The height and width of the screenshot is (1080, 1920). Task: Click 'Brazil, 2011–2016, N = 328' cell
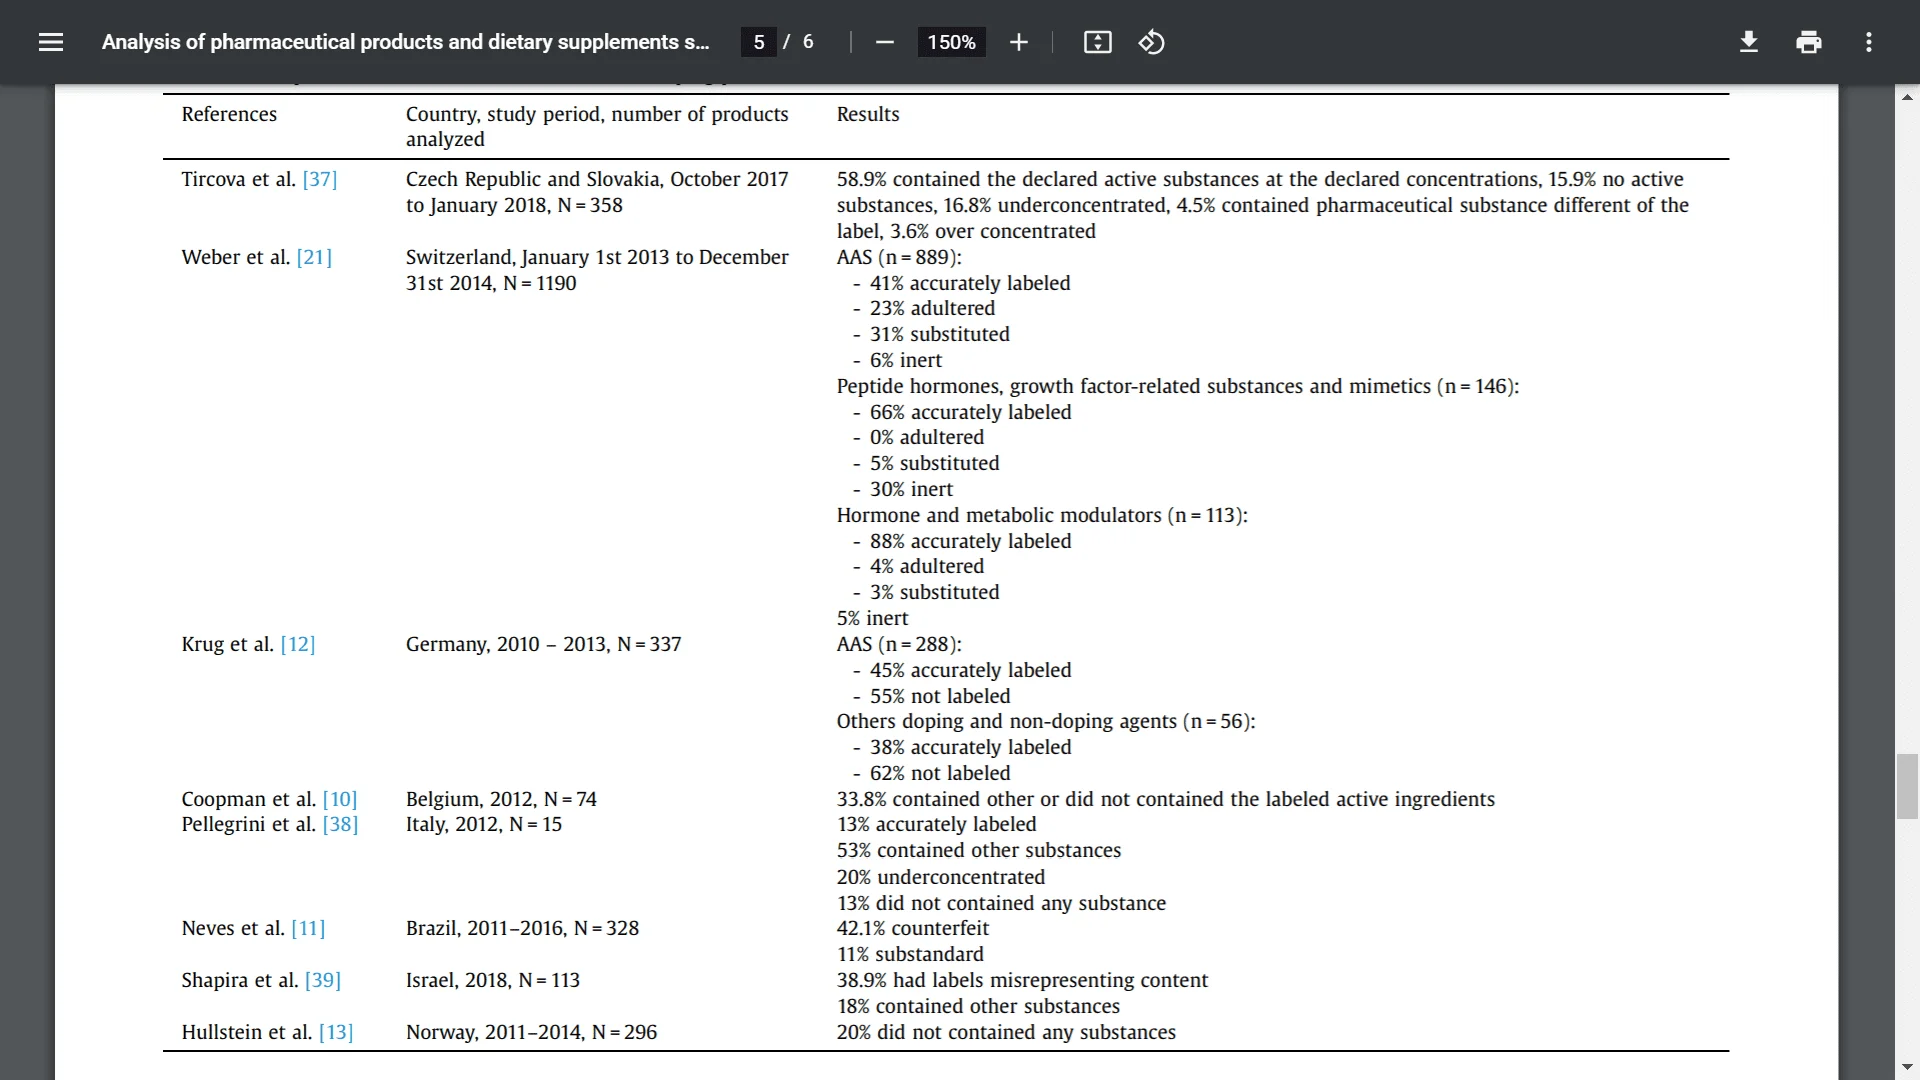(x=522, y=928)
